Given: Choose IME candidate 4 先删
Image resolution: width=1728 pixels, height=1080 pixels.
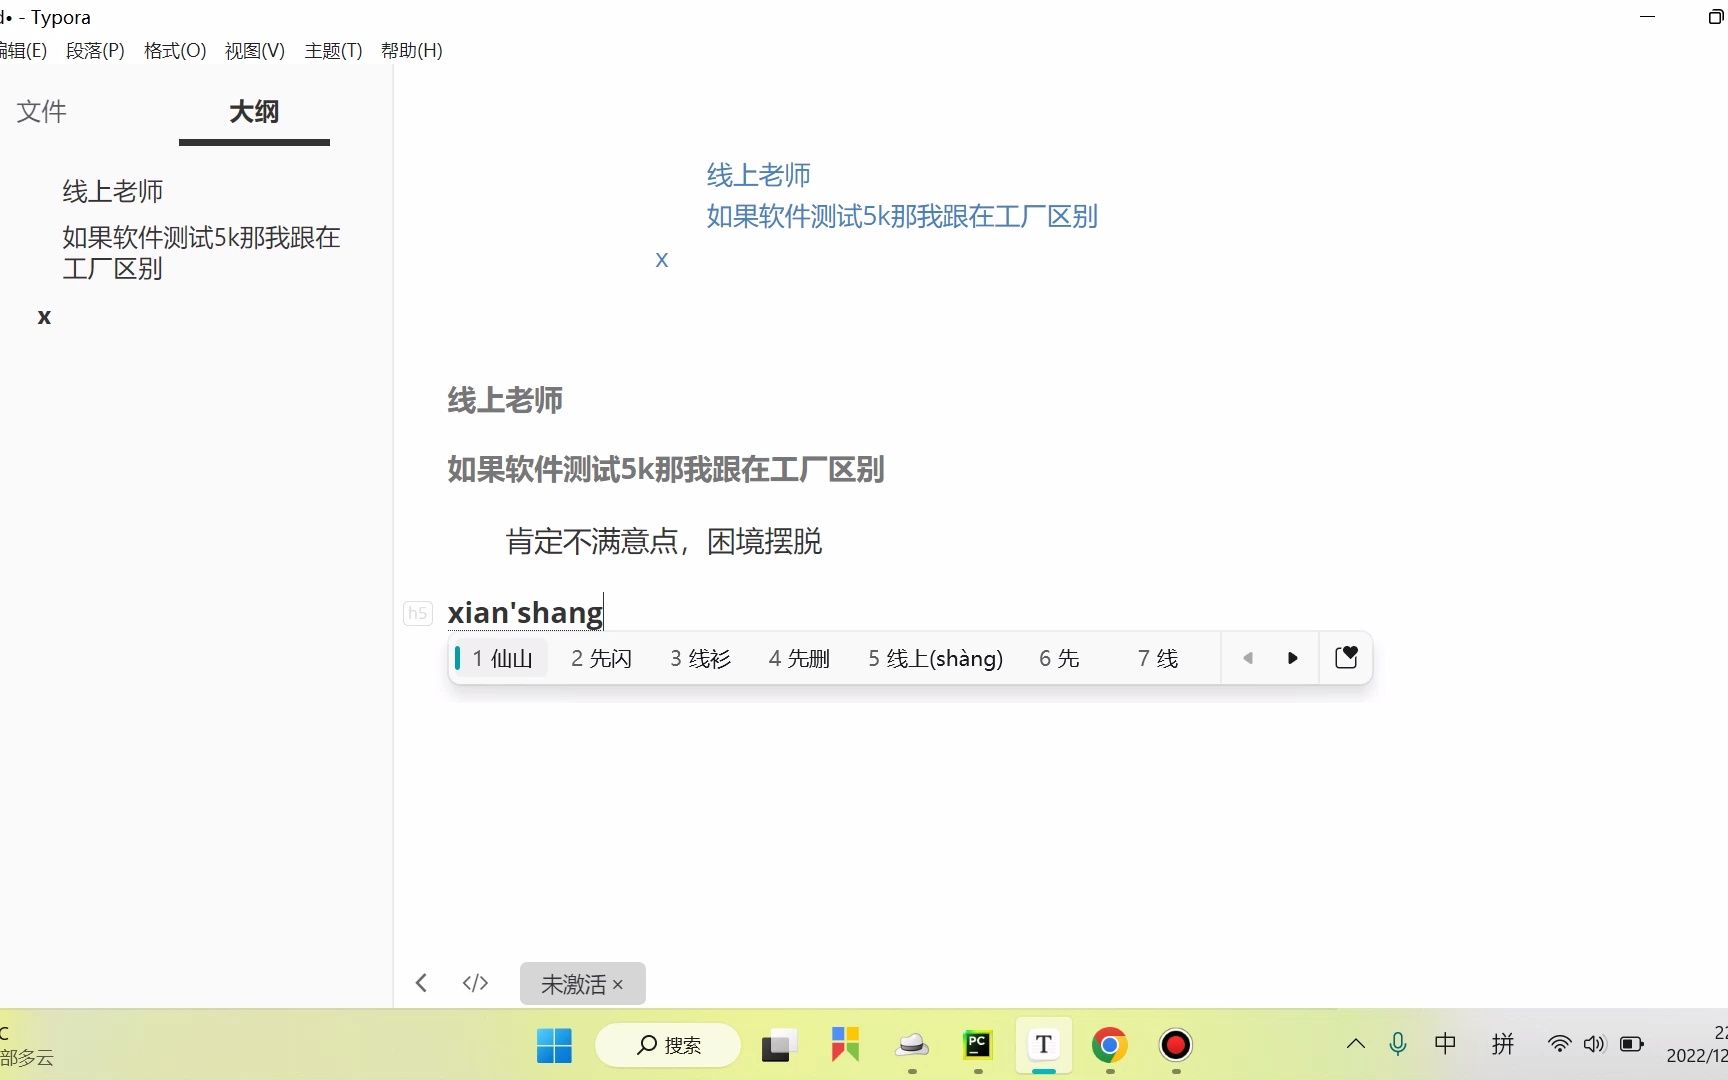Looking at the screenshot, I should click(x=800, y=658).
